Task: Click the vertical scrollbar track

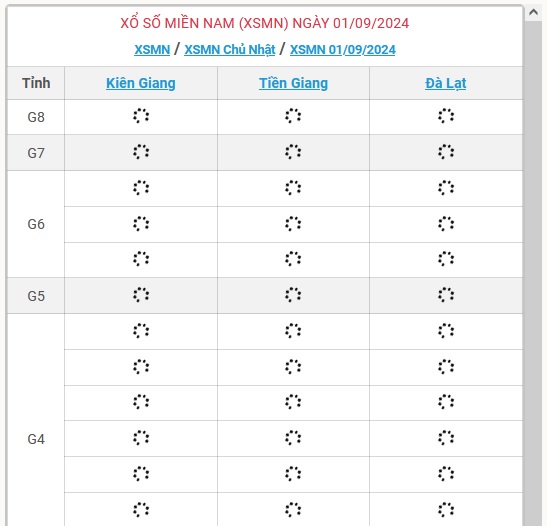Action: (x=533, y=272)
